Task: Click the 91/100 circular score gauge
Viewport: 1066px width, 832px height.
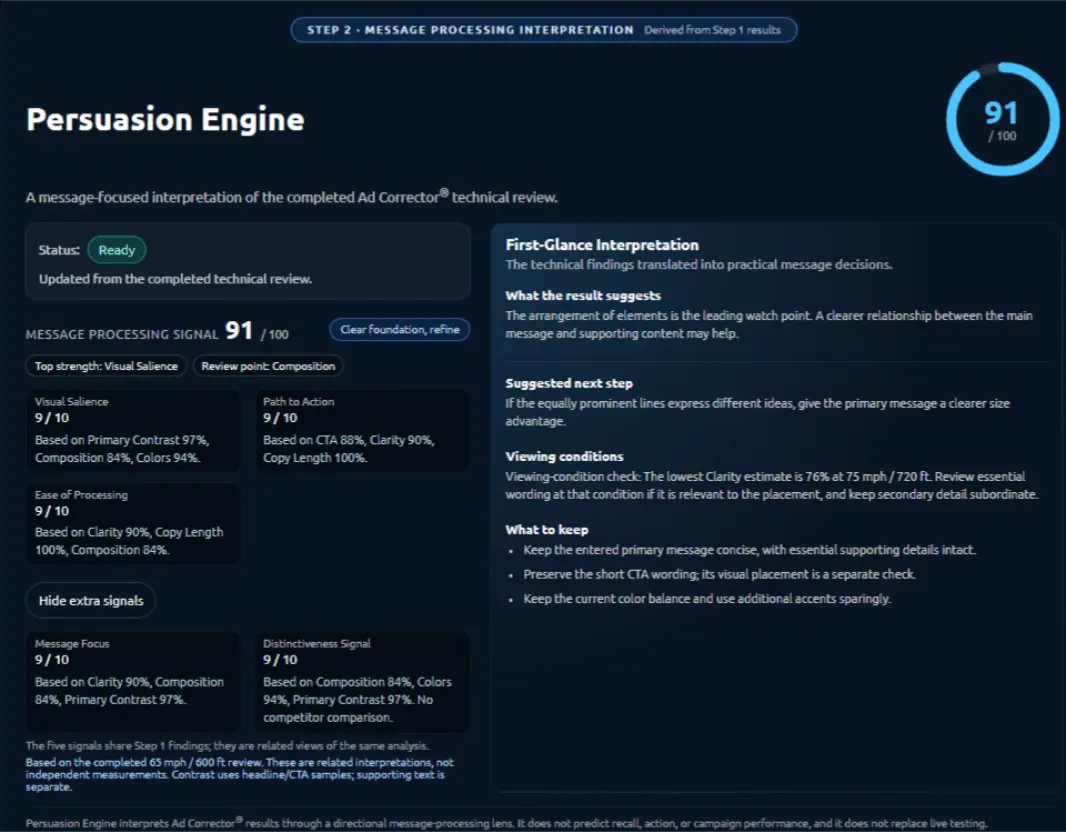Action: pos(1002,120)
